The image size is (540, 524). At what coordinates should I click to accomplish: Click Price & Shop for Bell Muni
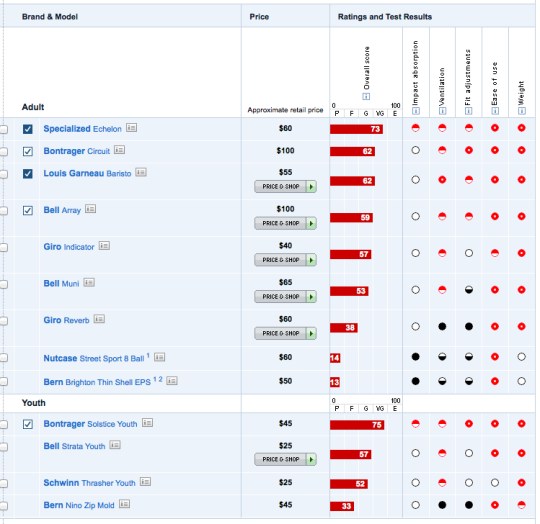(285, 297)
